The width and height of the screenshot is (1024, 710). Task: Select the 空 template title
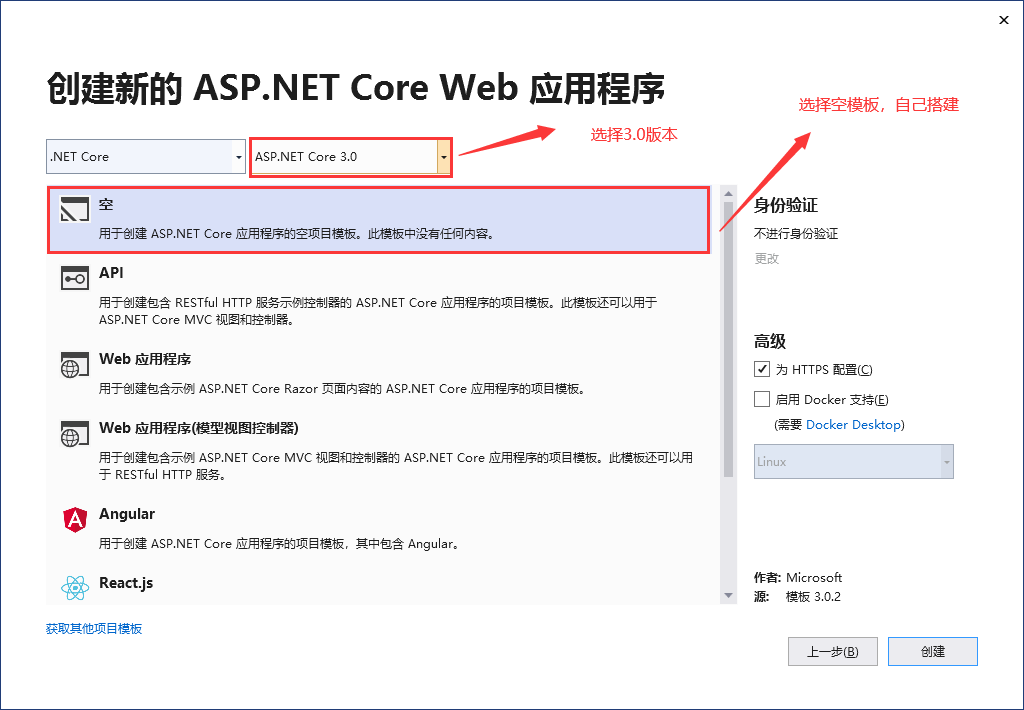106,204
